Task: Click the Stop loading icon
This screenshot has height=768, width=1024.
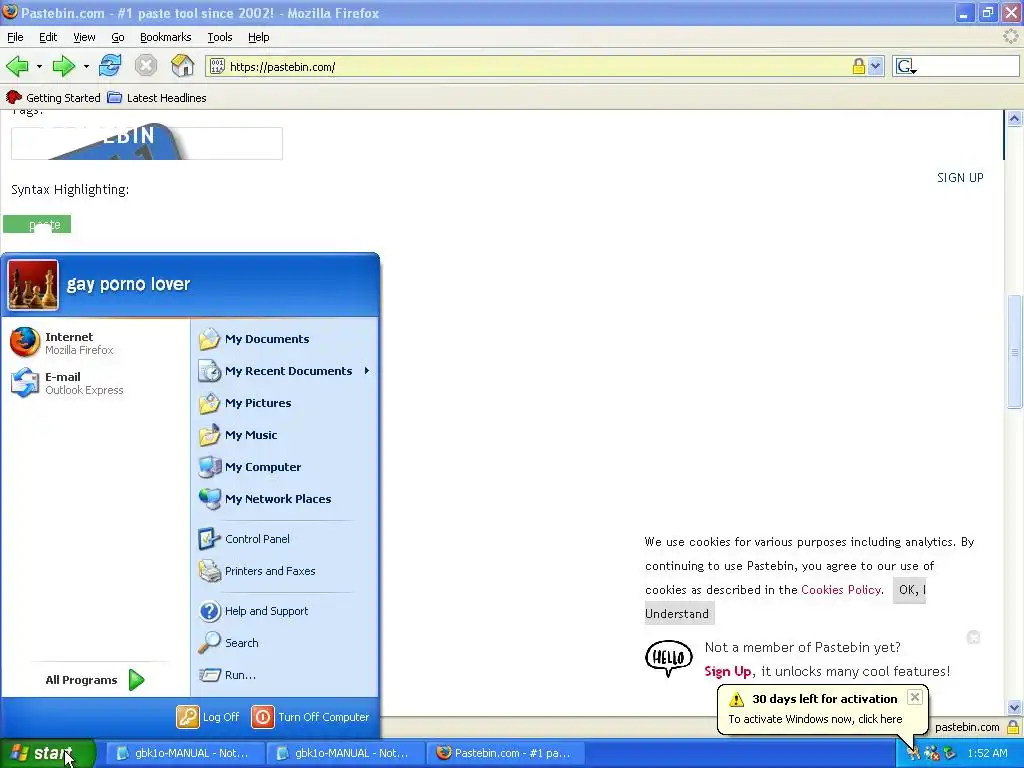Action: click(146, 66)
